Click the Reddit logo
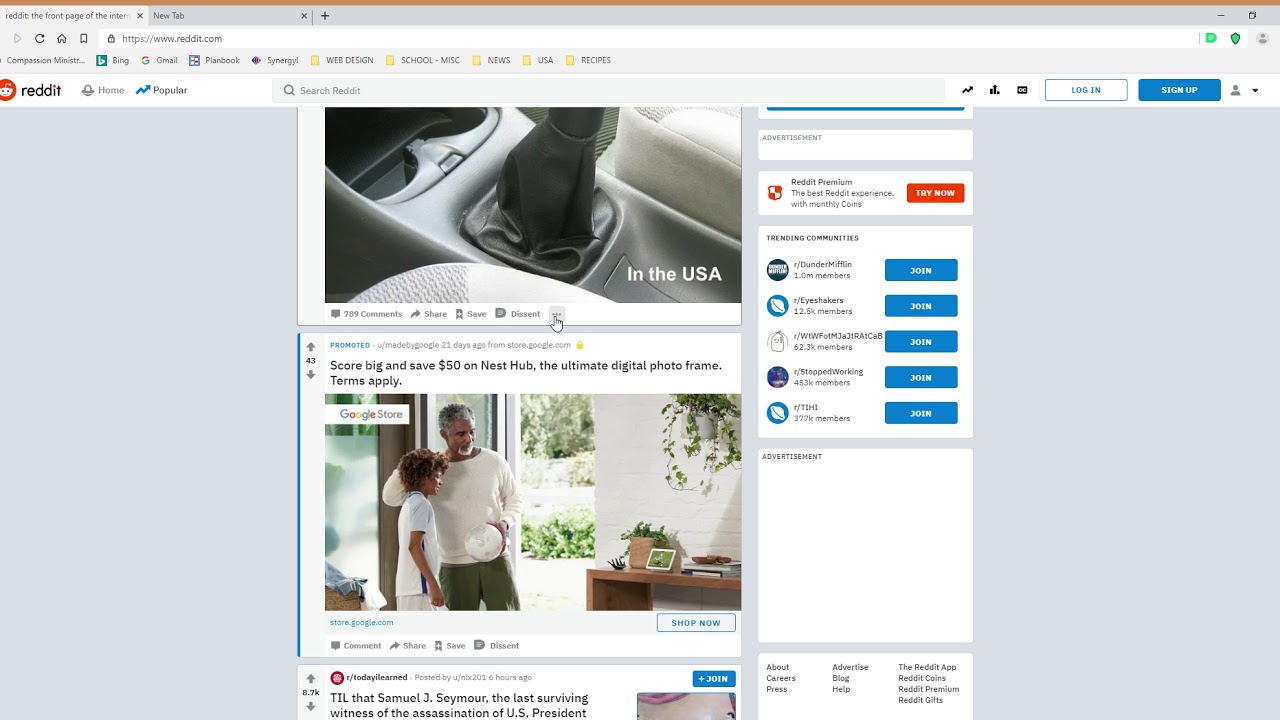The height and width of the screenshot is (720, 1280). 30,90
